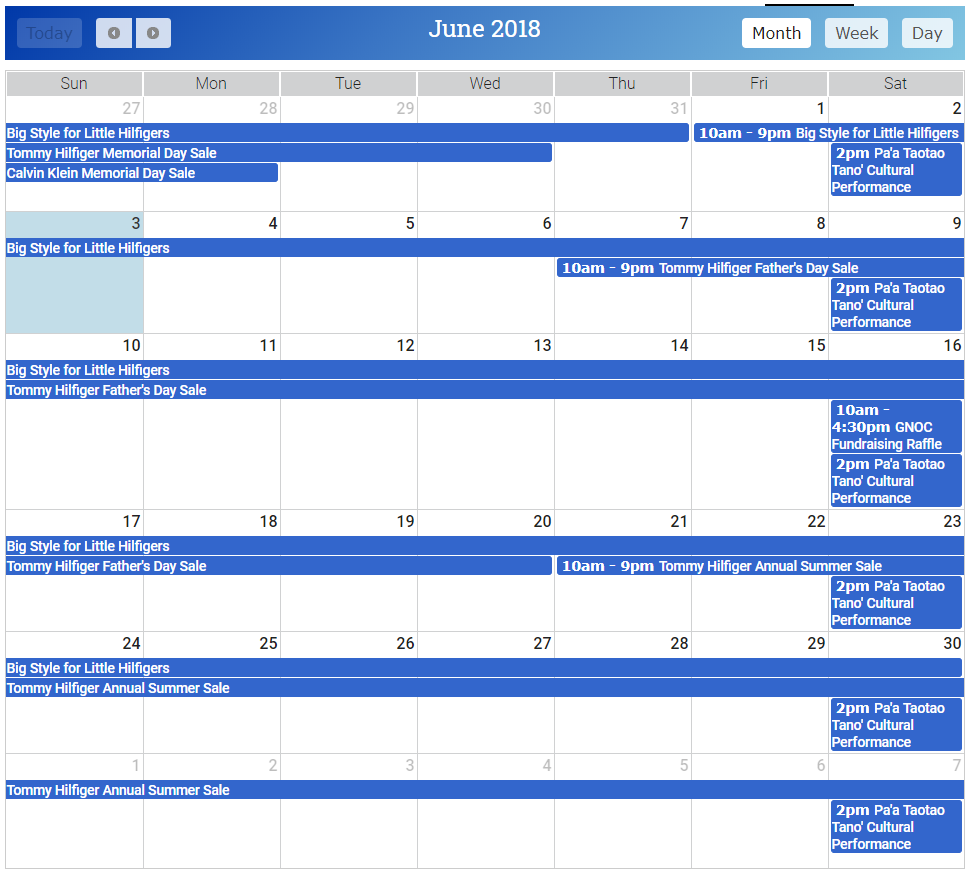Open Pa'a Taotao Tano' performance on July 7
Screen dimensions: 967x873
pyautogui.click(x=896, y=827)
